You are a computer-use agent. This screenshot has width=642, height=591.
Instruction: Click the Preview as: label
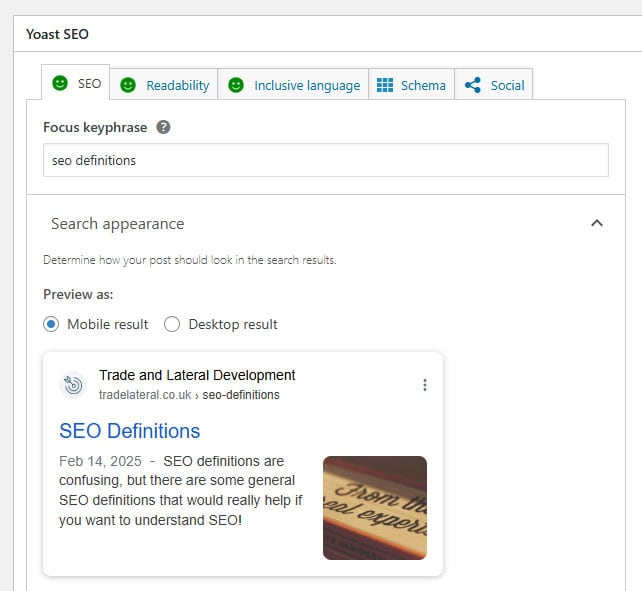pyautogui.click(x=78, y=294)
